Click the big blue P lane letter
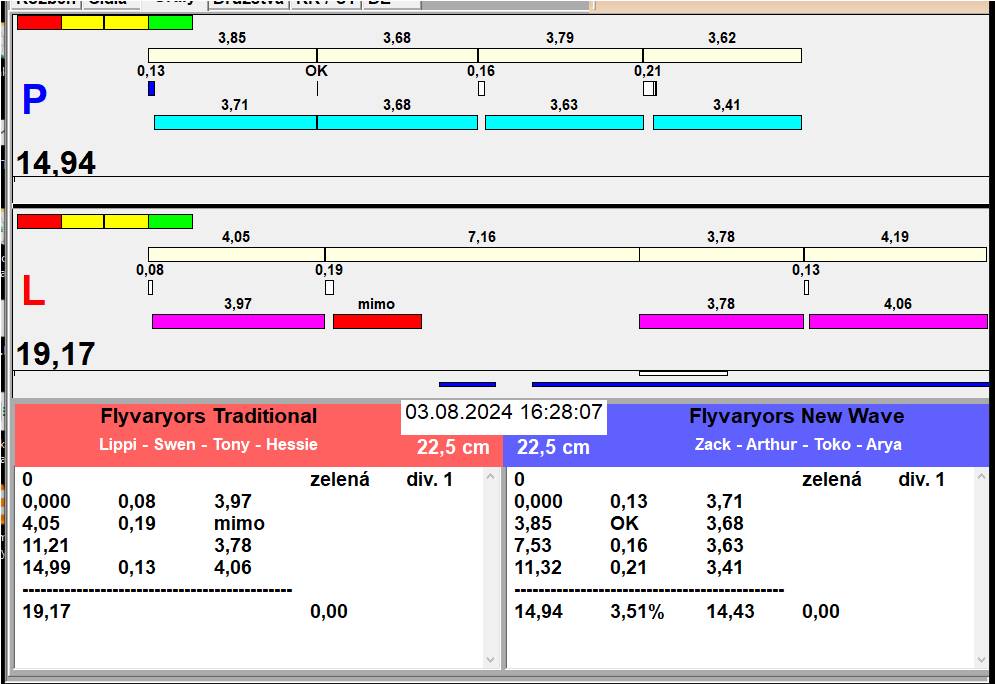 (x=34, y=100)
